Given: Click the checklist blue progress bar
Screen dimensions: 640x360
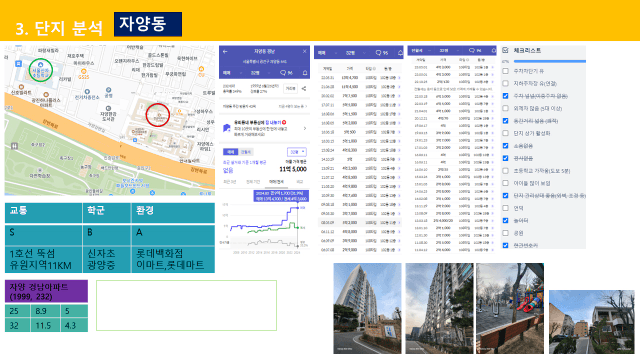Looking at the screenshot, I should [x=549, y=61].
